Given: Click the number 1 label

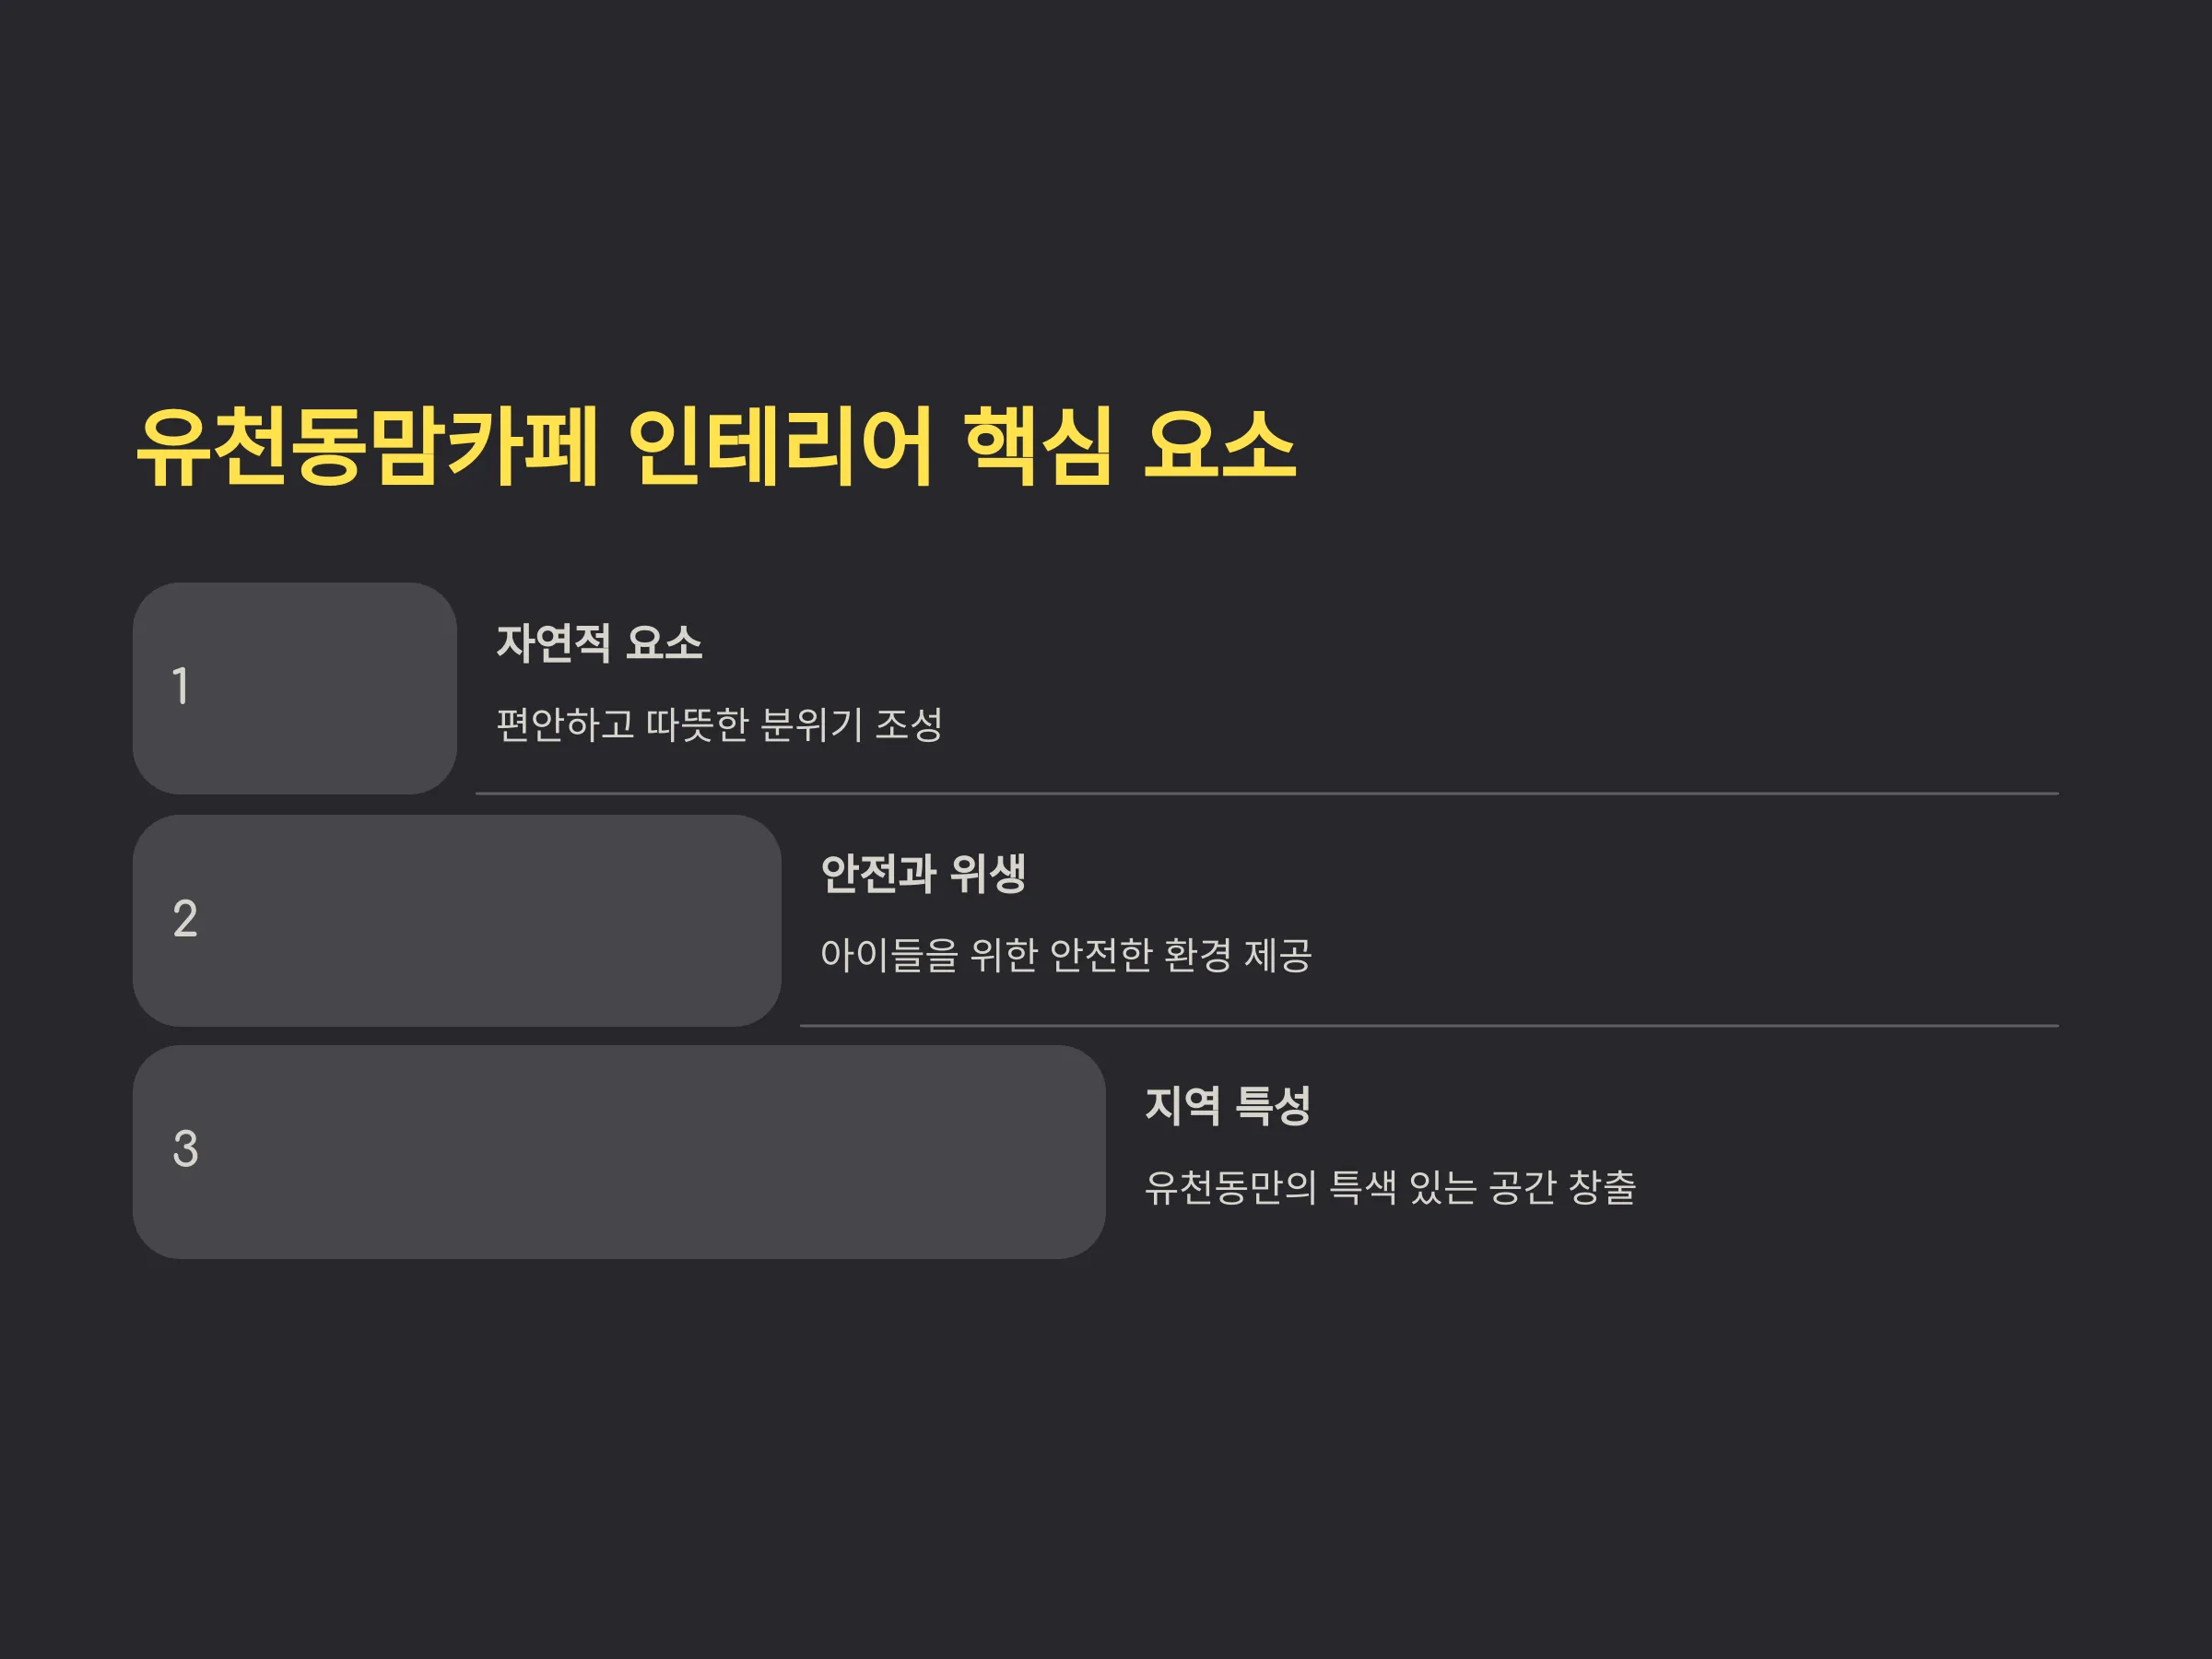Looking at the screenshot, I should point(181,687).
